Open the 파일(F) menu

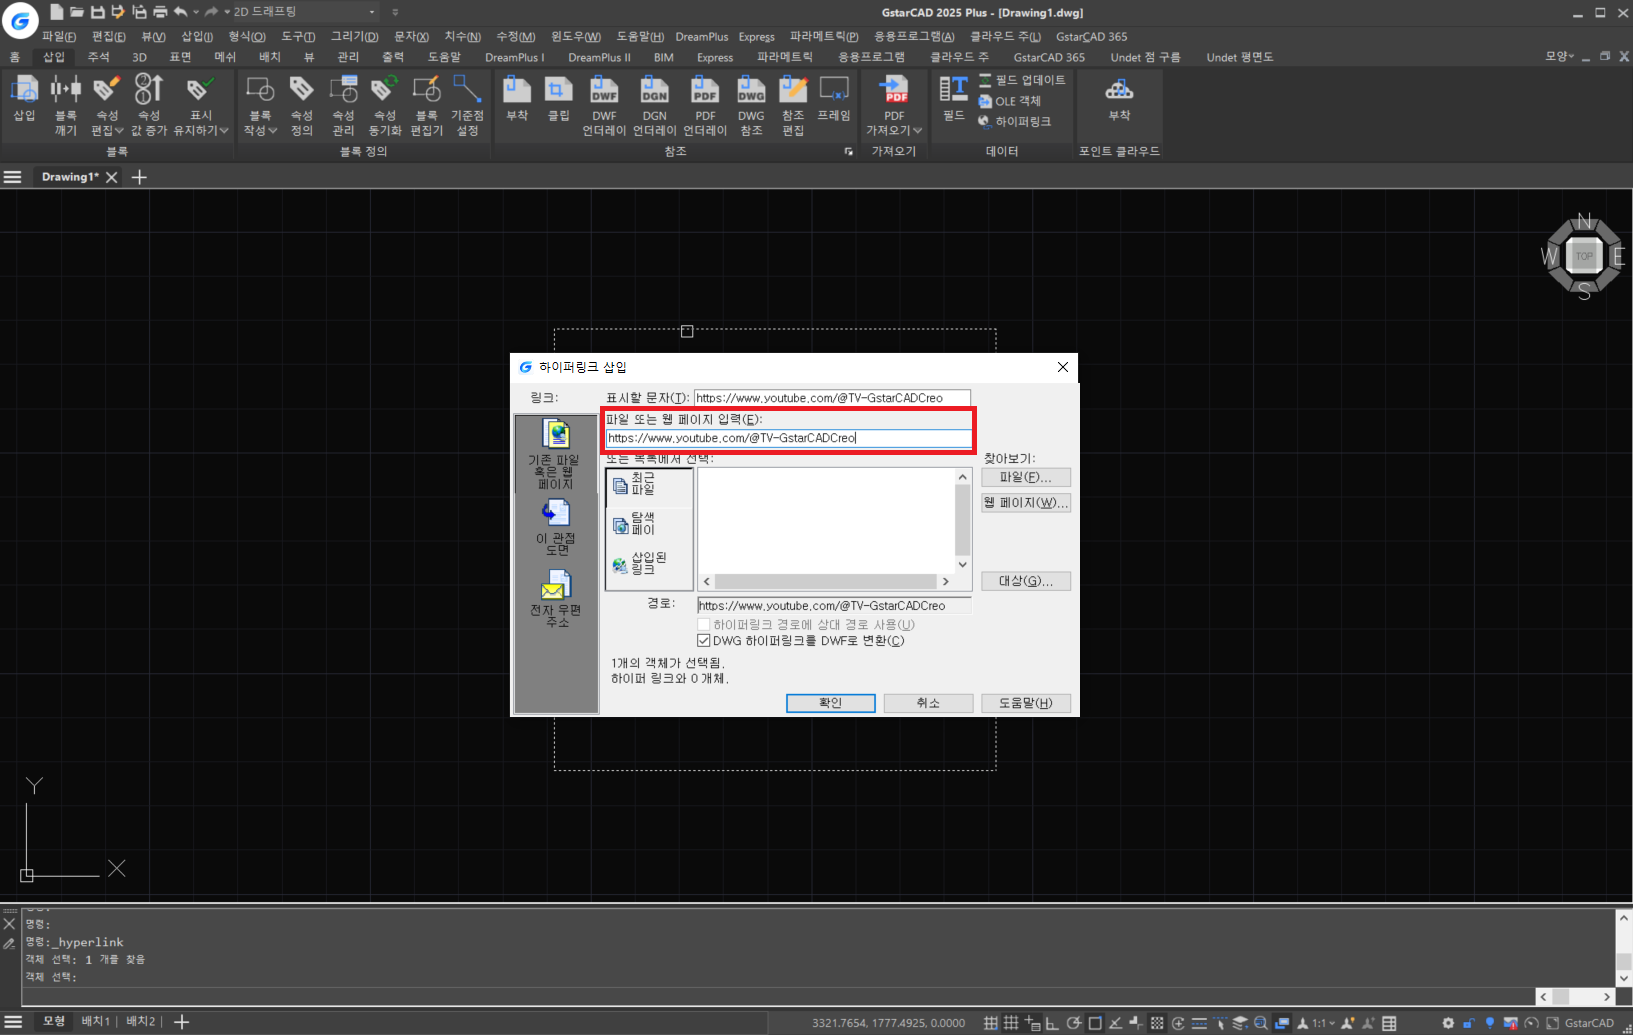[x=59, y=37]
